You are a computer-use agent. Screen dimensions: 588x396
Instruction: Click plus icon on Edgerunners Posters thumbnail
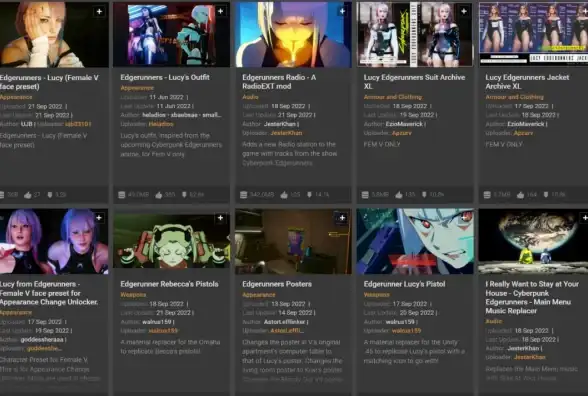tap(342, 218)
